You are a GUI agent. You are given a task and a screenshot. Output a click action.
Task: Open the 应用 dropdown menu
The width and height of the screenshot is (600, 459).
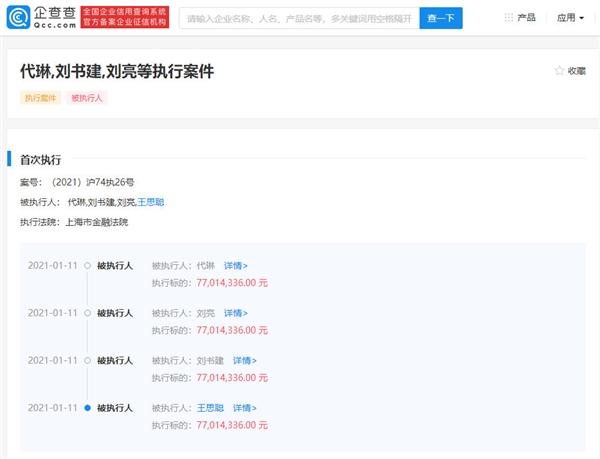click(570, 18)
